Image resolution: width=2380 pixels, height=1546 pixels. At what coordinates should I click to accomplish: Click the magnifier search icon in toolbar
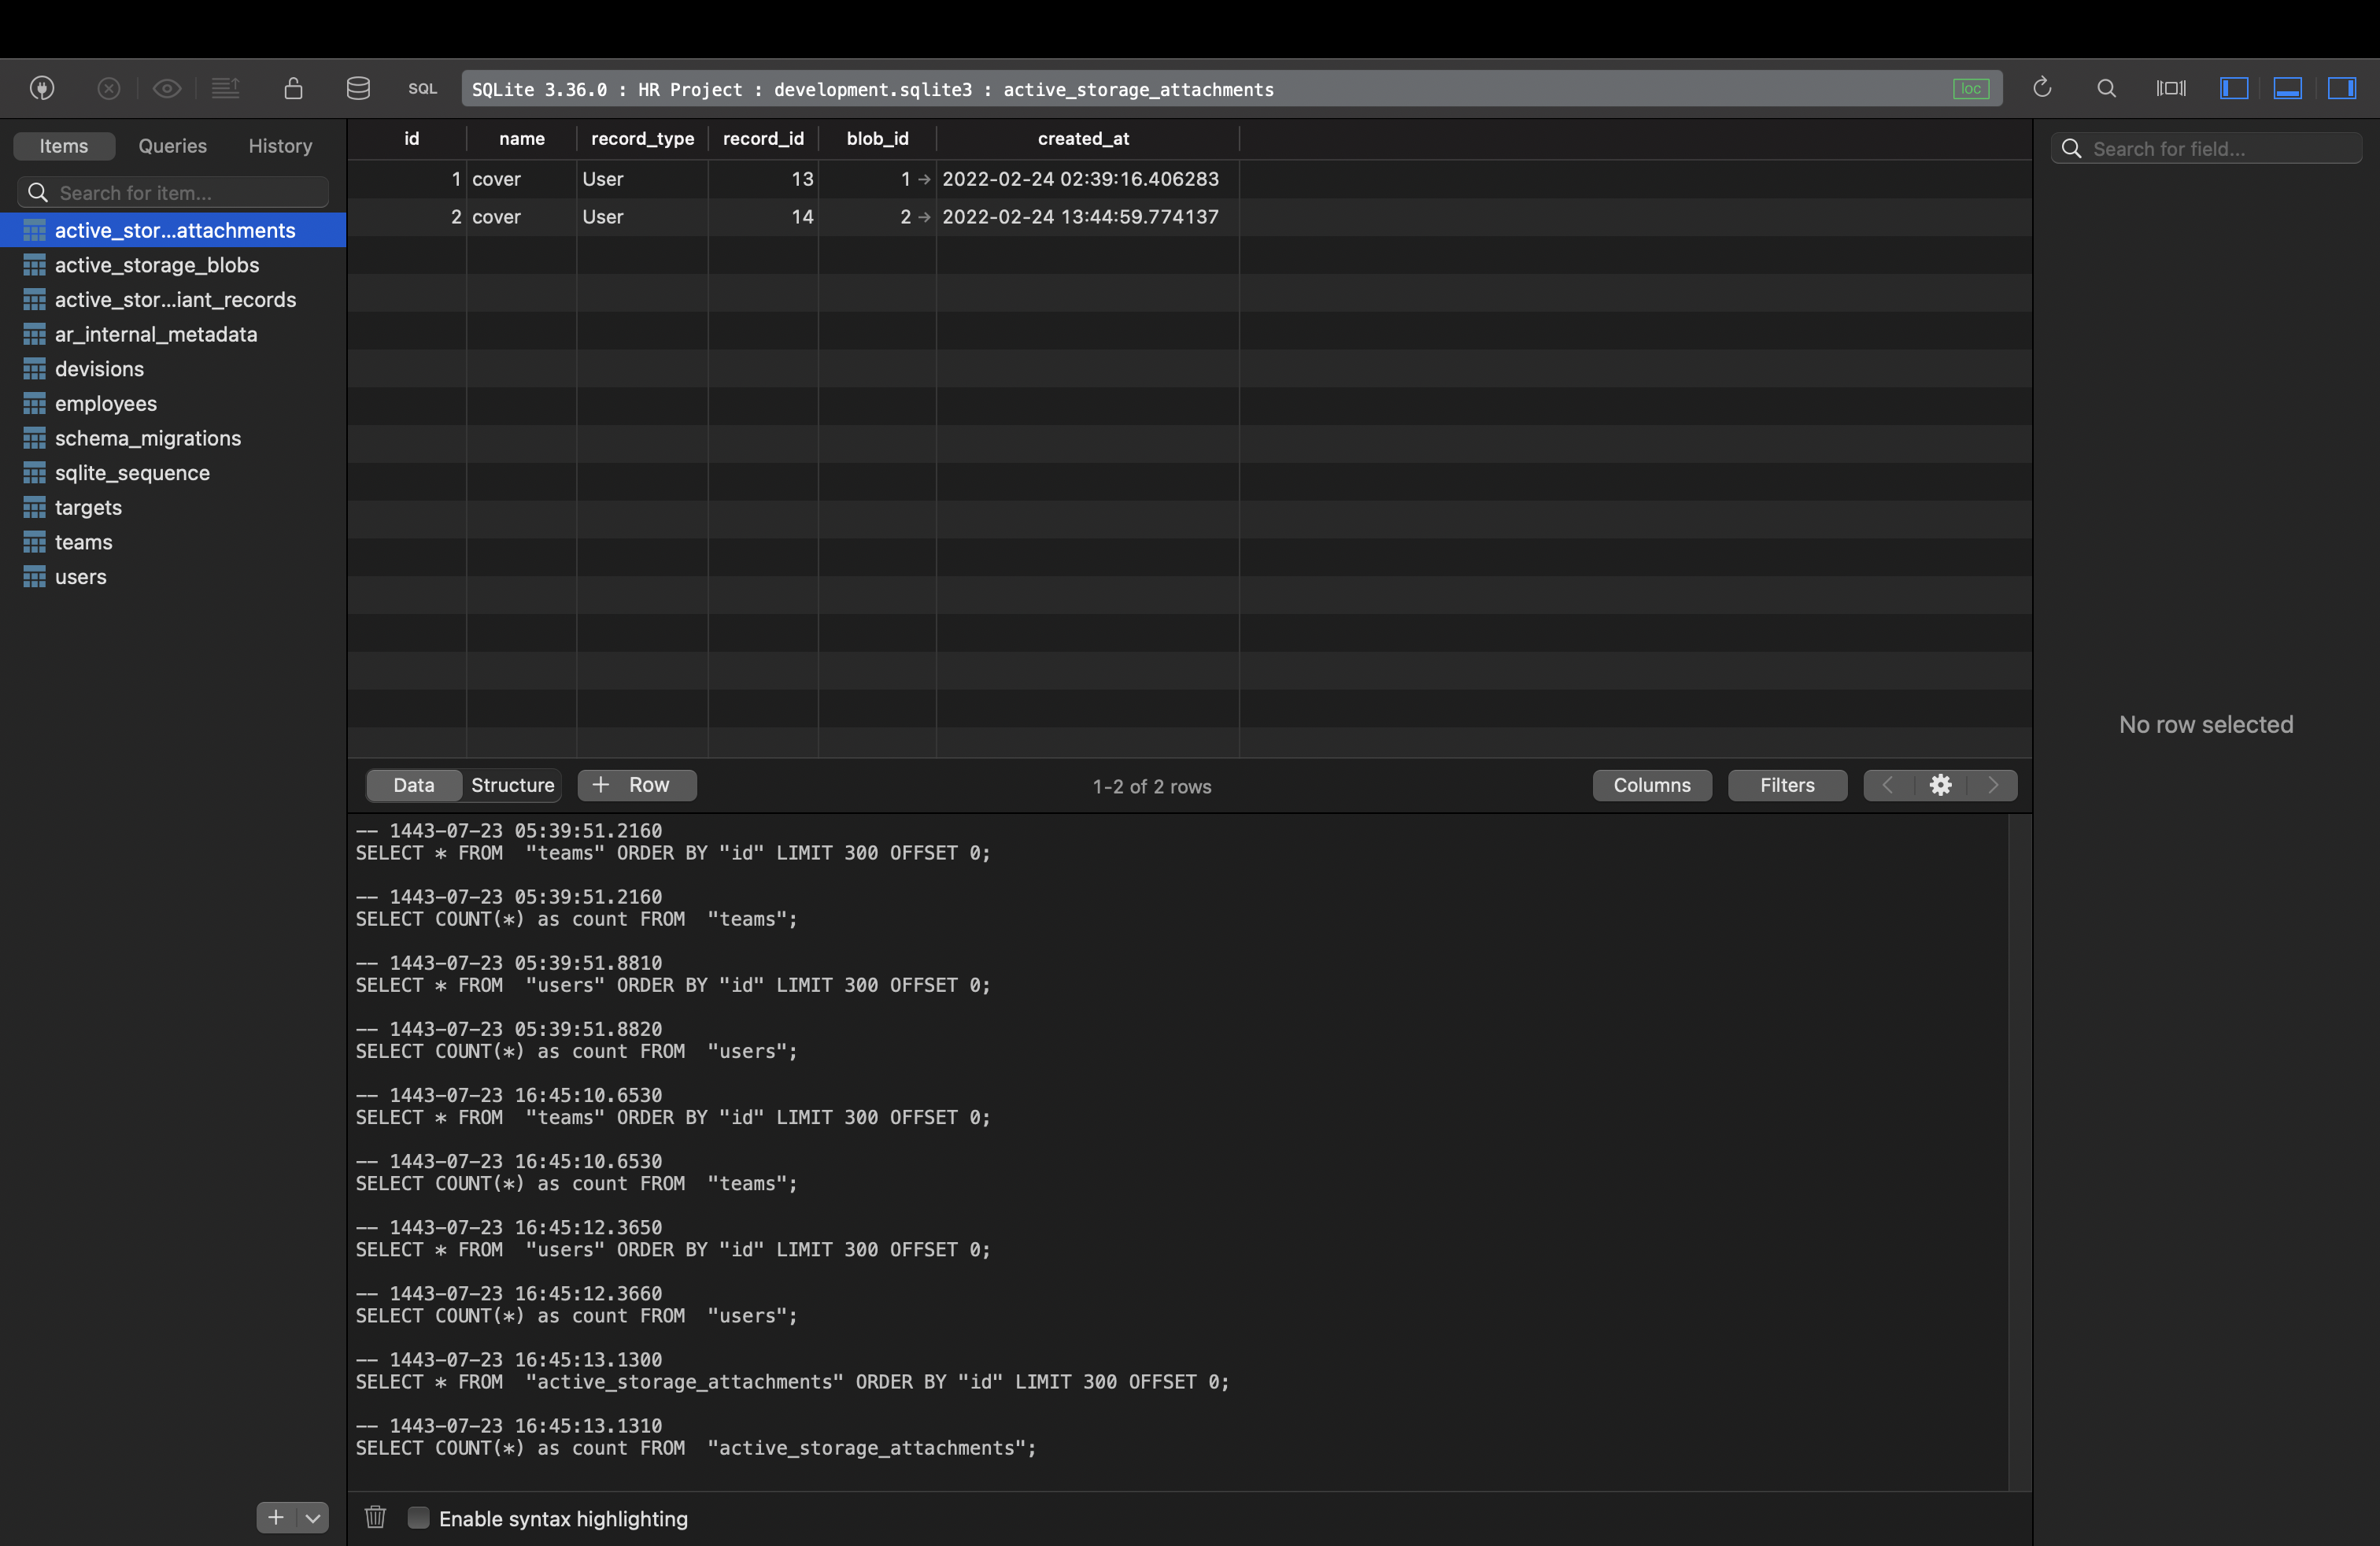coord(2106,88)
